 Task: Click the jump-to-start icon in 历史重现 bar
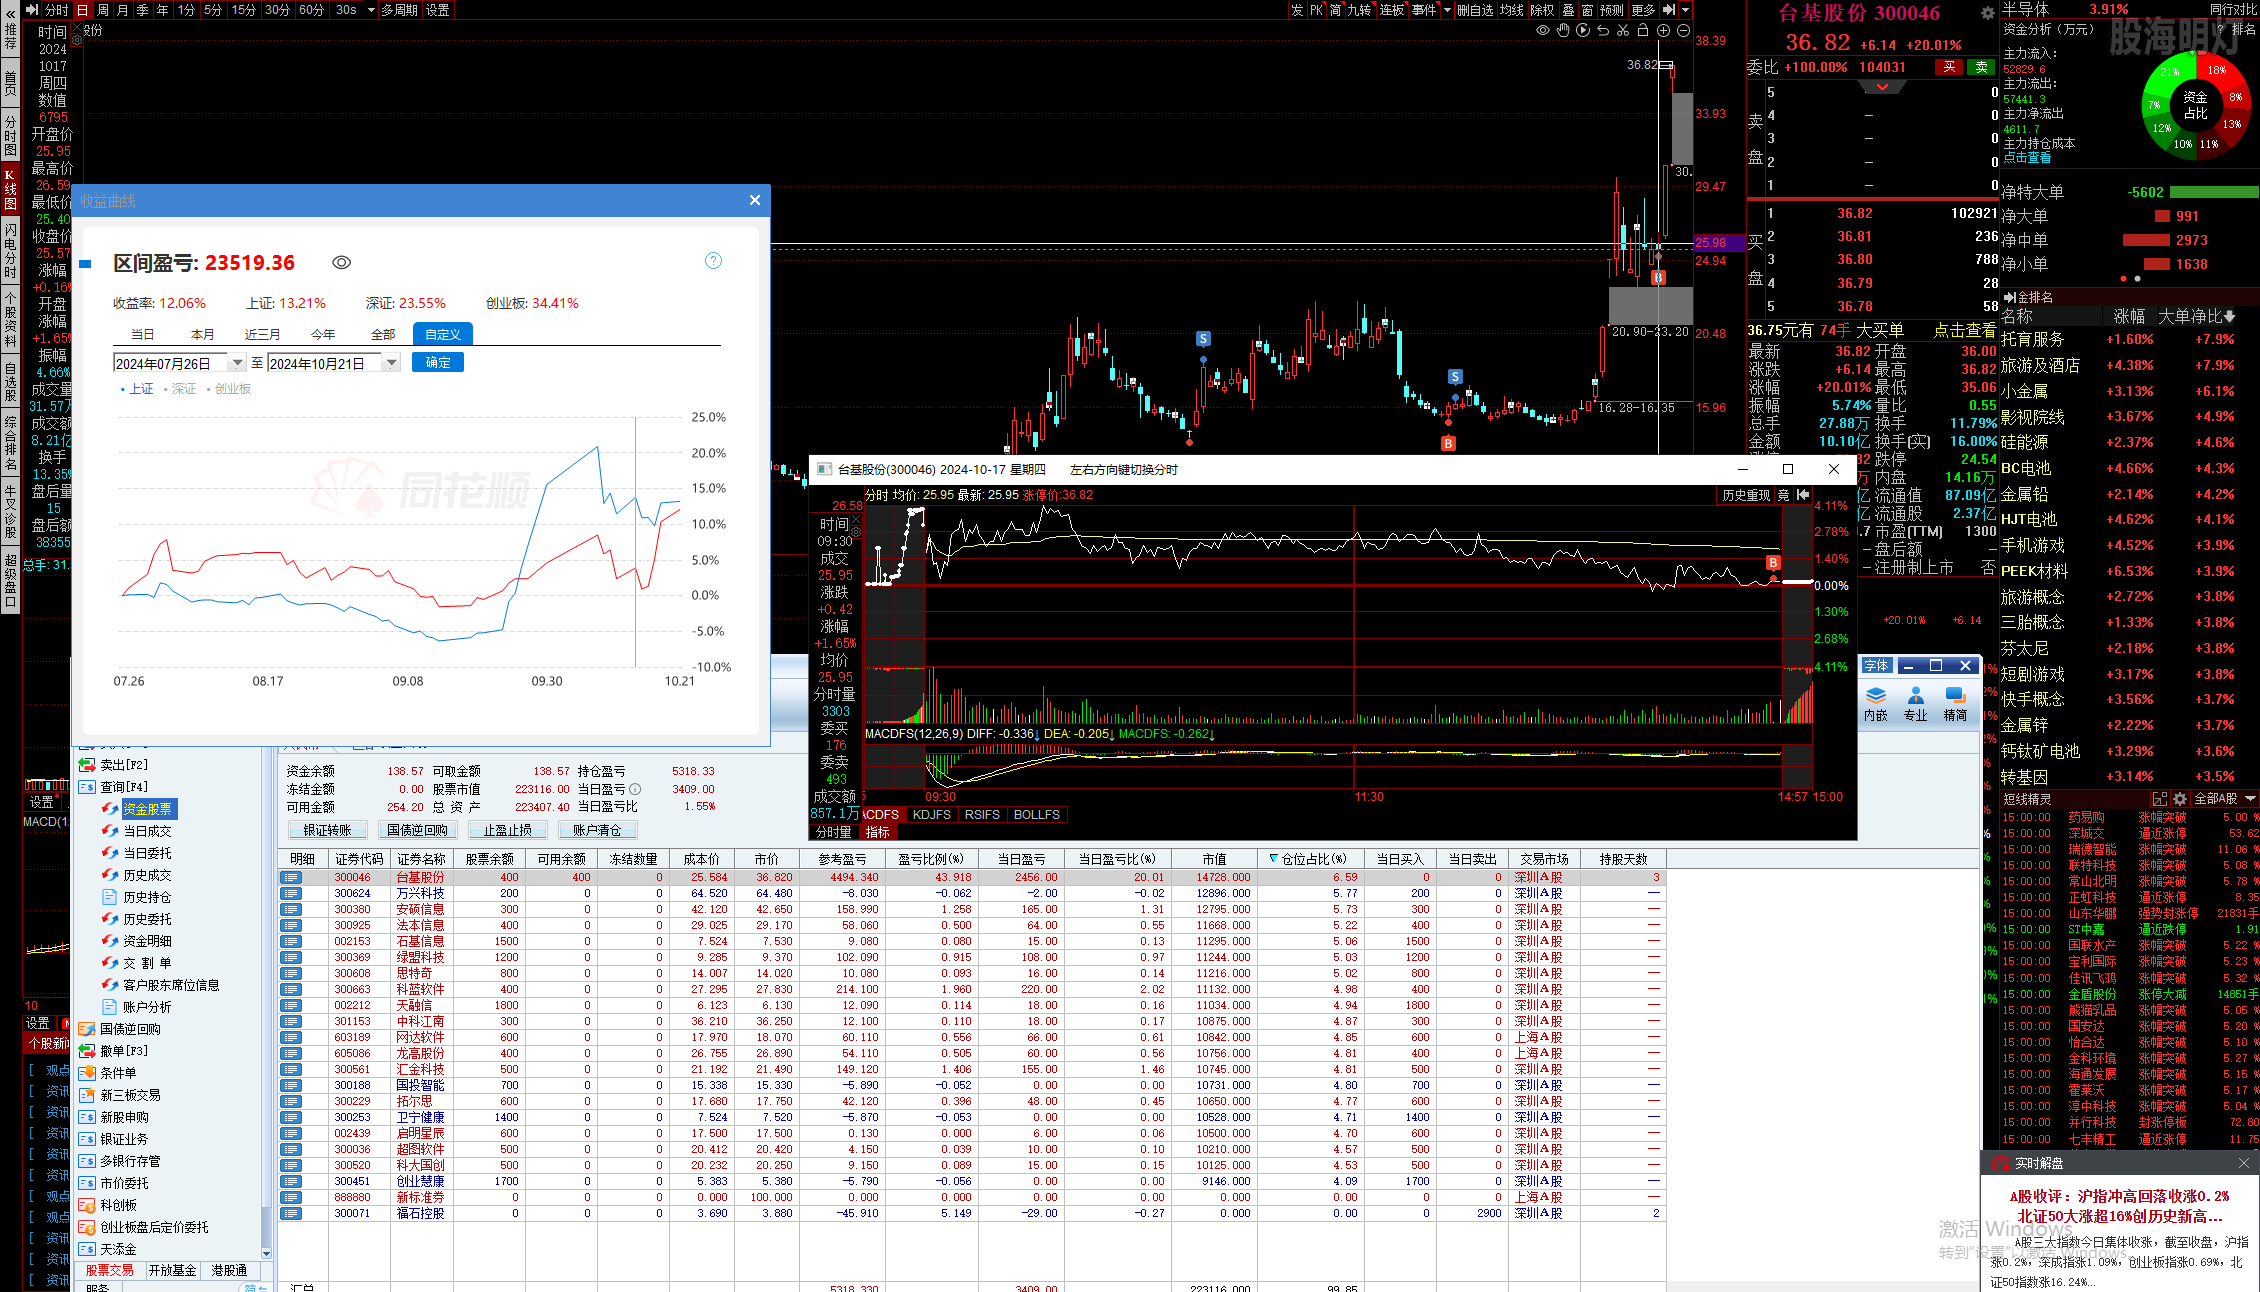click(x=1803, y=495)
